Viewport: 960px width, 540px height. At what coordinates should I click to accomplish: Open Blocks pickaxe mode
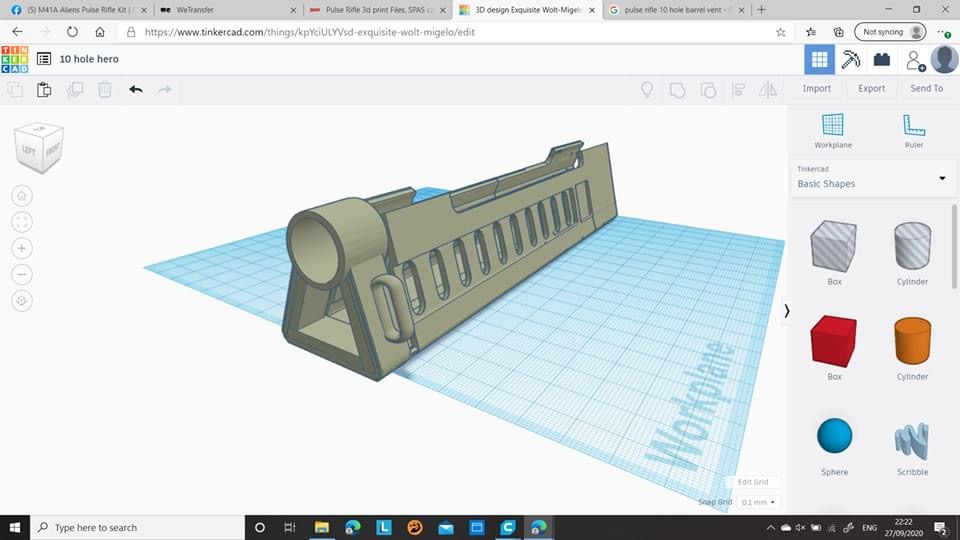[x=850, y=59]
